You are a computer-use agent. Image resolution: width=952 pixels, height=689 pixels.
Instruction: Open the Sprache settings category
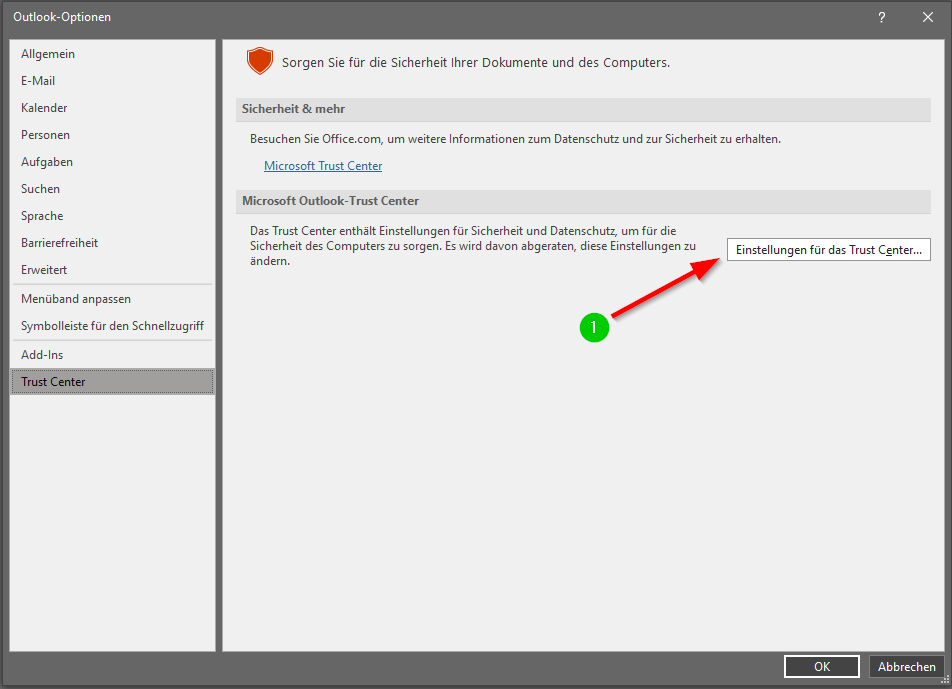(42, 216)
